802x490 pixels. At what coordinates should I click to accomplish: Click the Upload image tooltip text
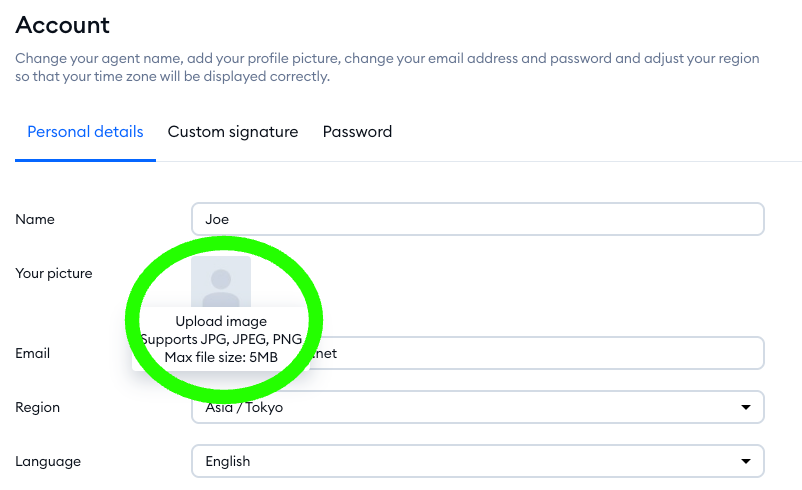click(221, 322)
